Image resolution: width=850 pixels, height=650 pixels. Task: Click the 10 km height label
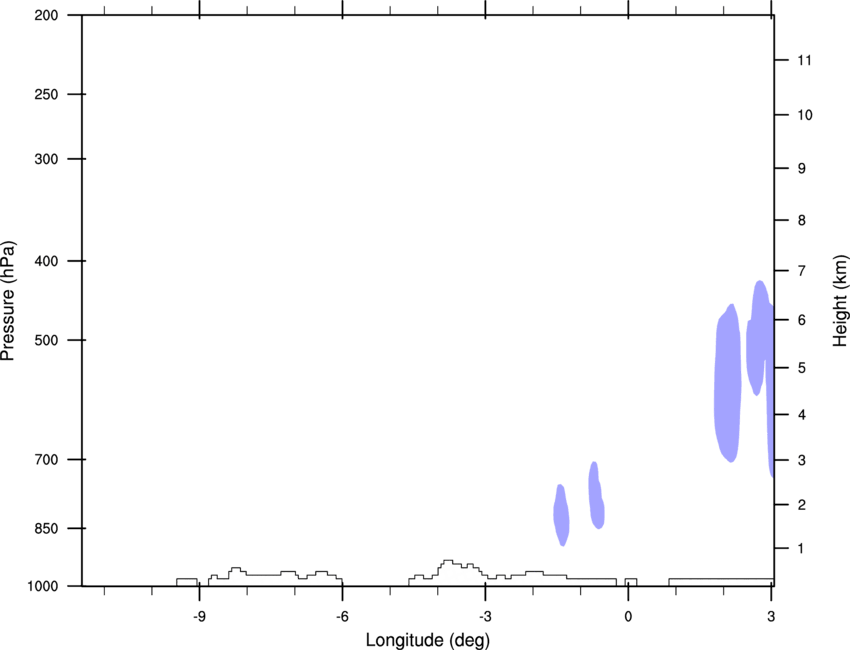pos(805,115)
